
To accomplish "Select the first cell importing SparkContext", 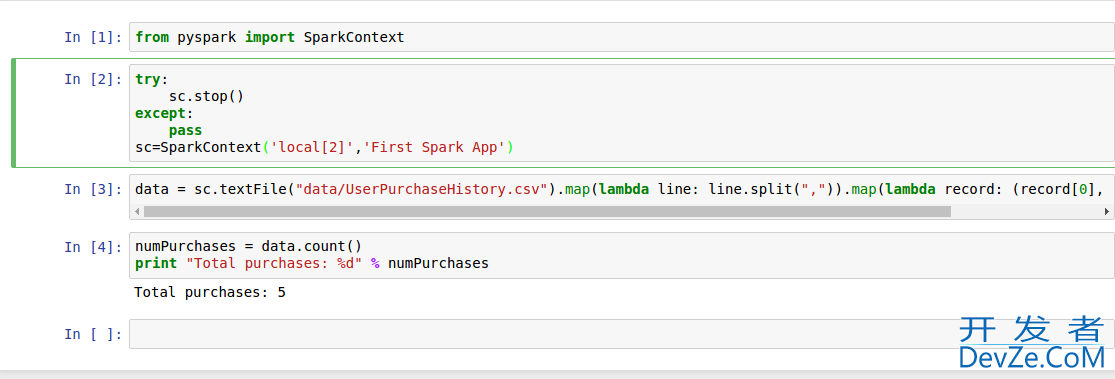I will pyautogui.click(x=621, y=37).
